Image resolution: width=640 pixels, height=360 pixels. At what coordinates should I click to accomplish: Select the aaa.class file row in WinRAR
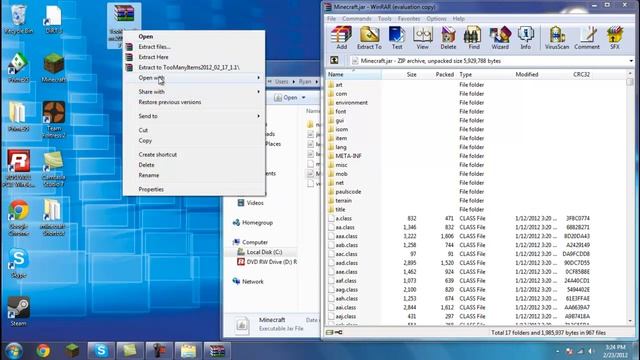[459, 236]
